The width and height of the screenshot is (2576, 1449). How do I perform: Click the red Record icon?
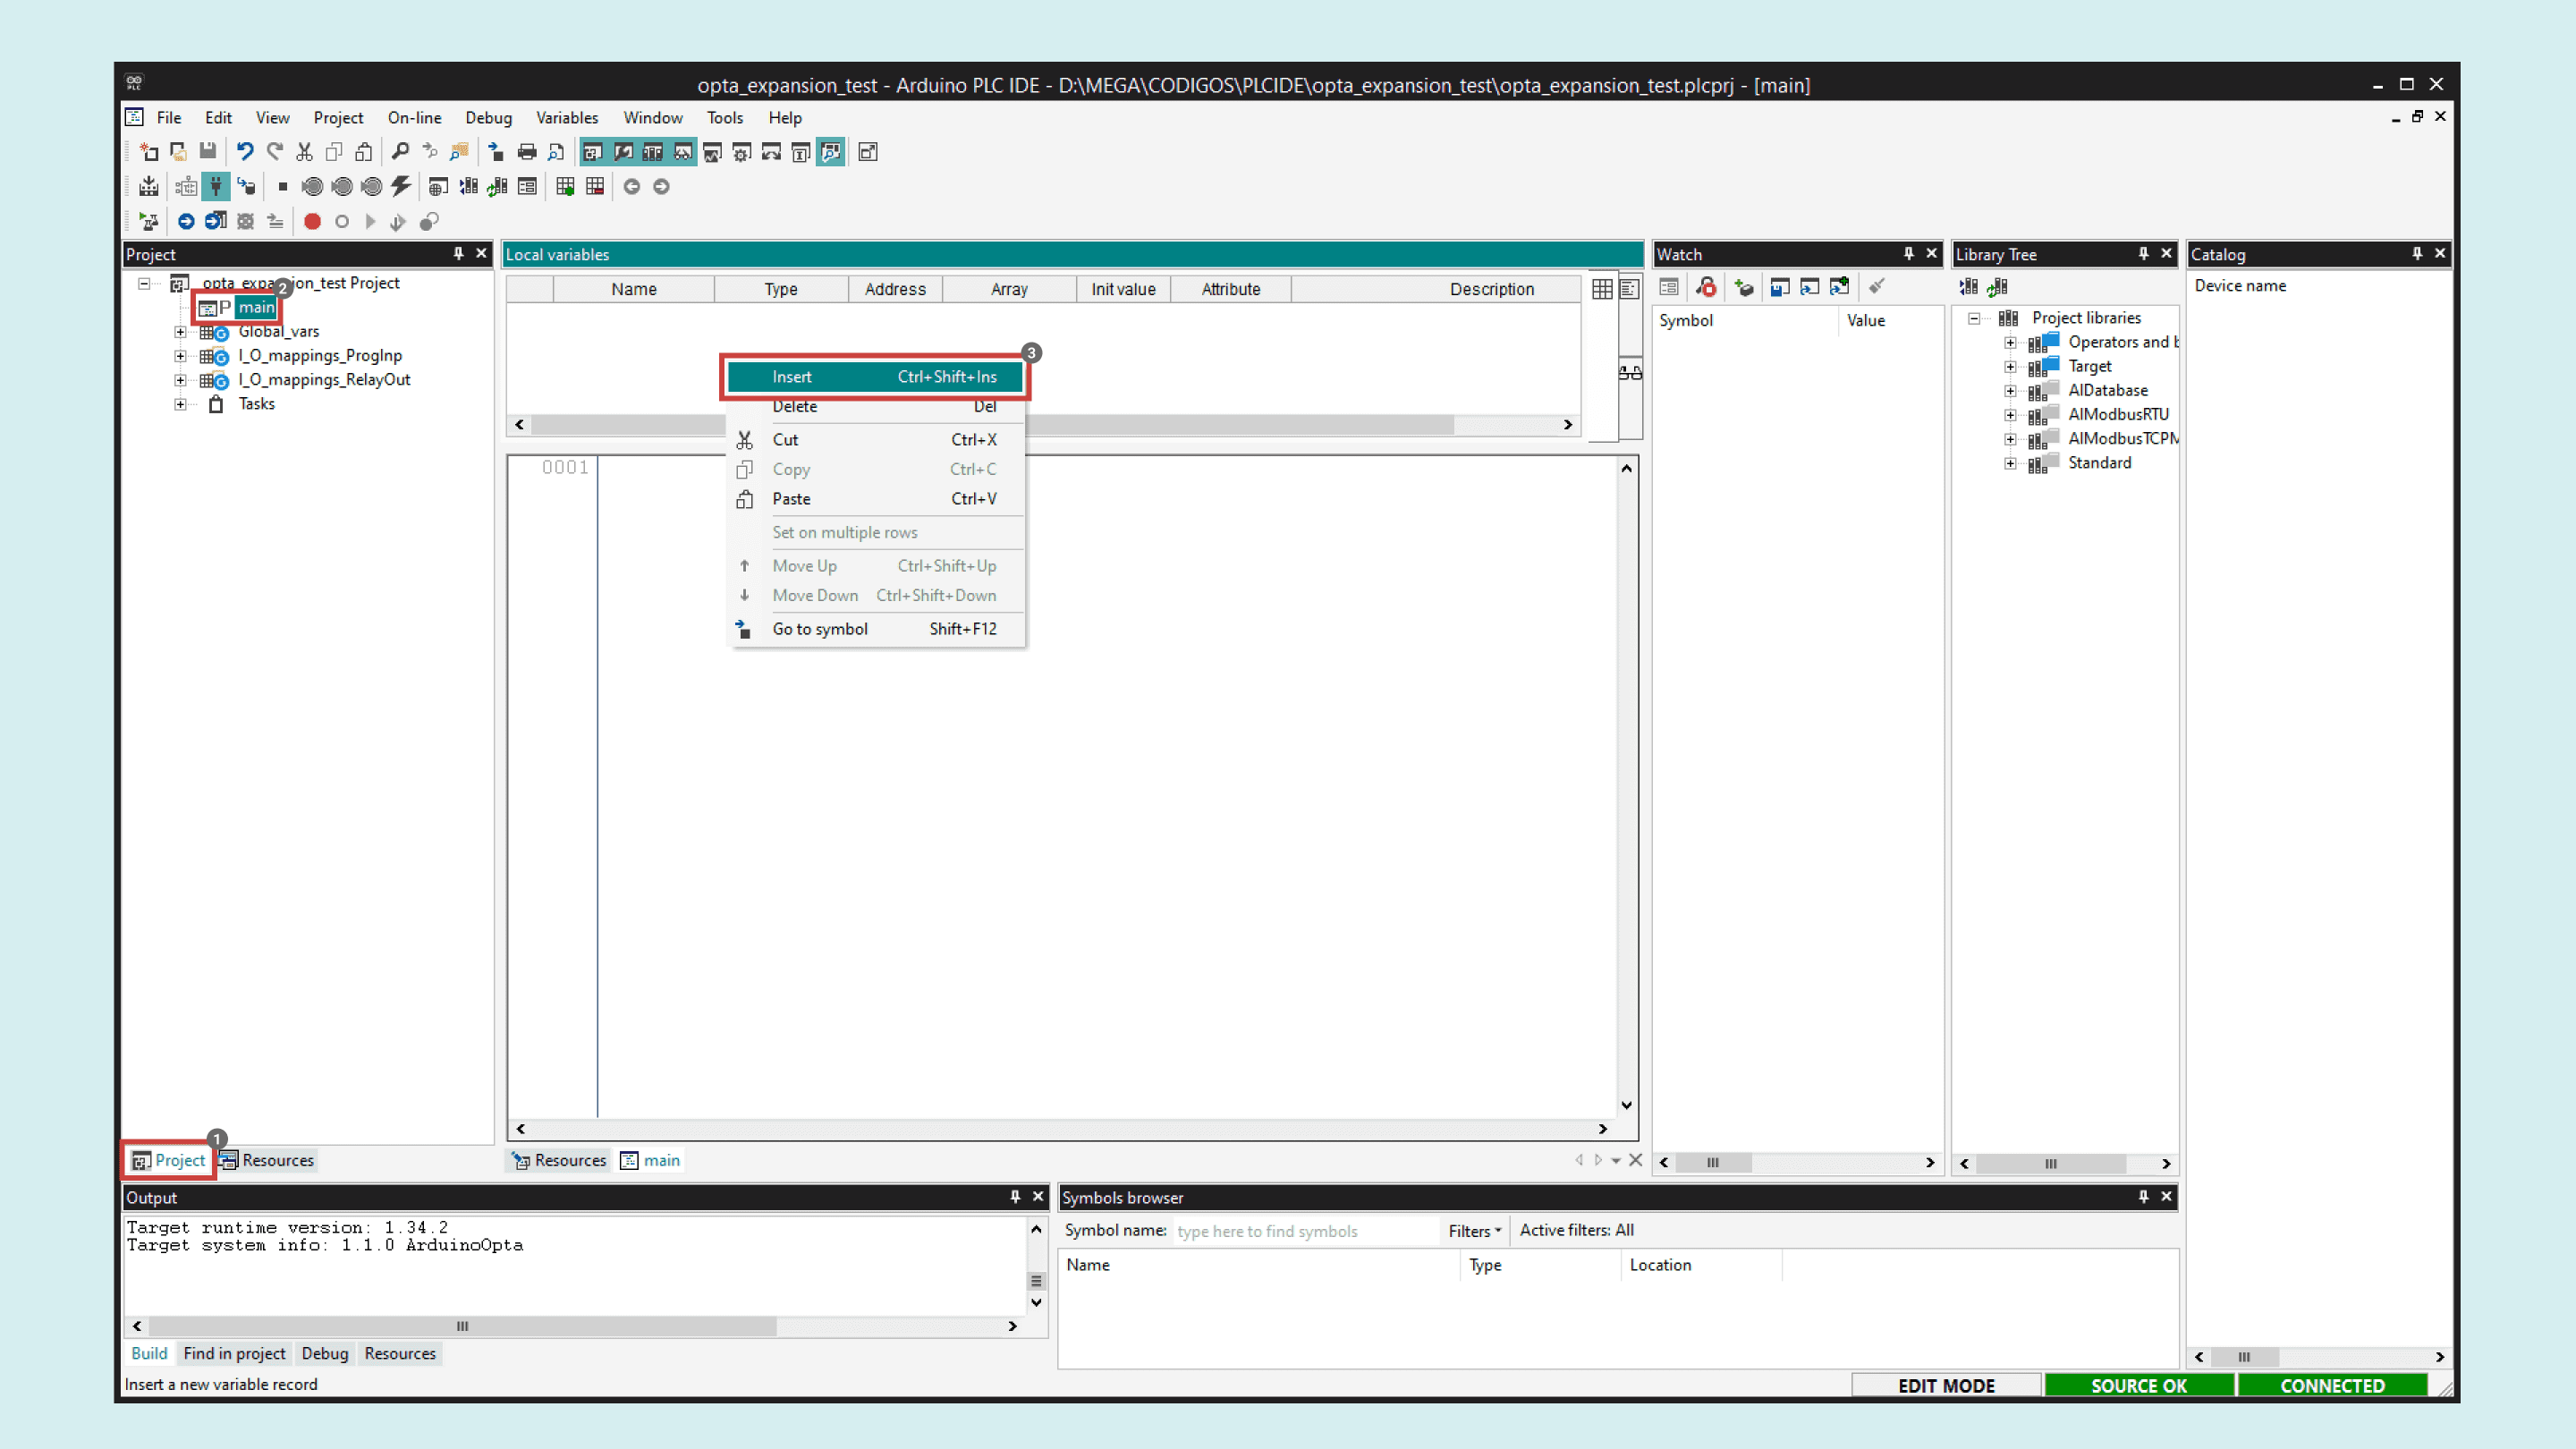(312, 222)
